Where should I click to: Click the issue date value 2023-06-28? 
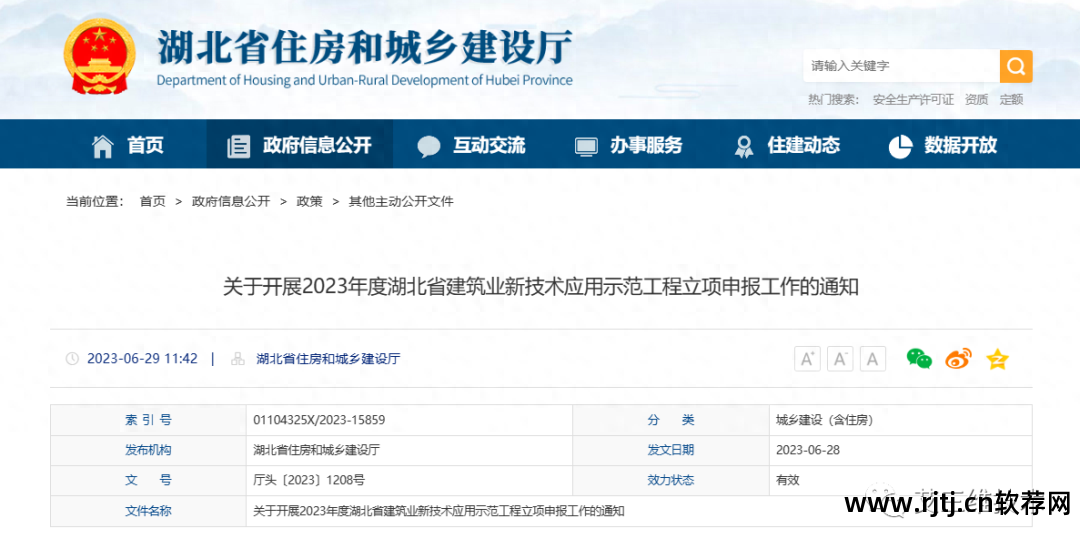pos(808,450)
